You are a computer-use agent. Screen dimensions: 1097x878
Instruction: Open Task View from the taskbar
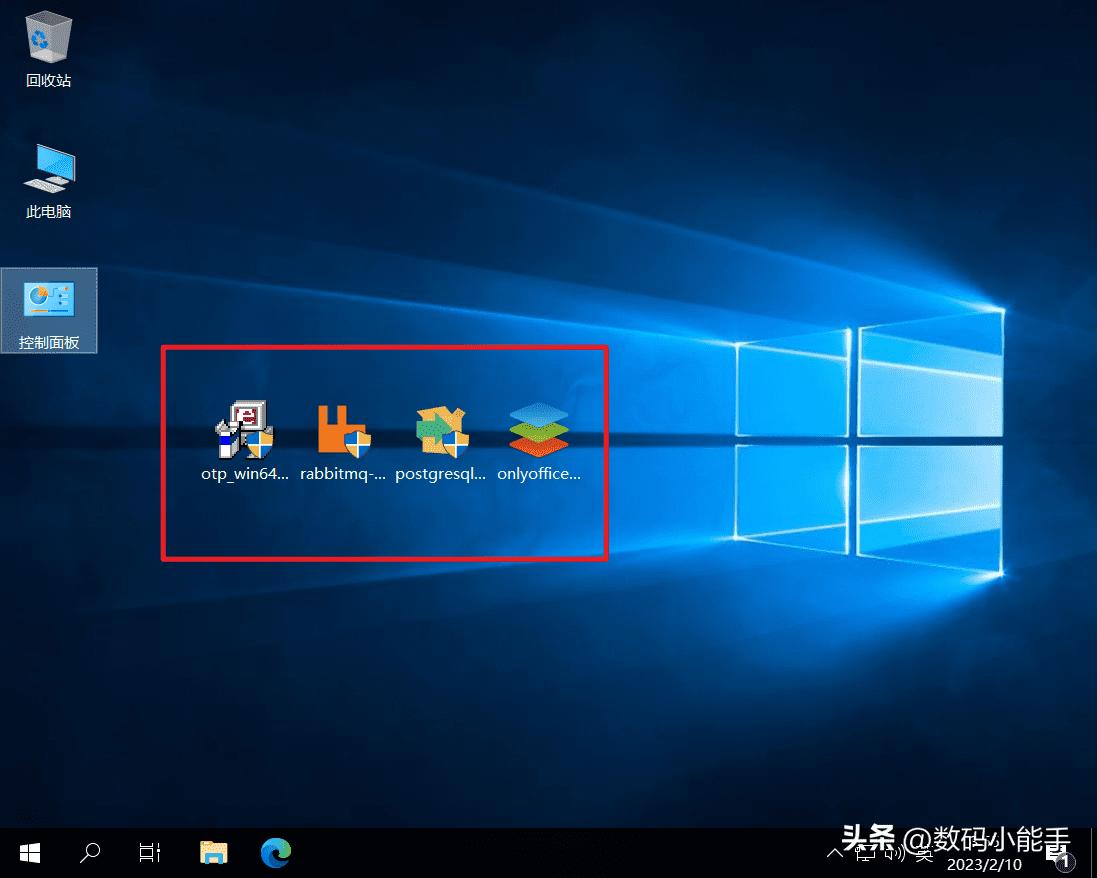(150, 853)
